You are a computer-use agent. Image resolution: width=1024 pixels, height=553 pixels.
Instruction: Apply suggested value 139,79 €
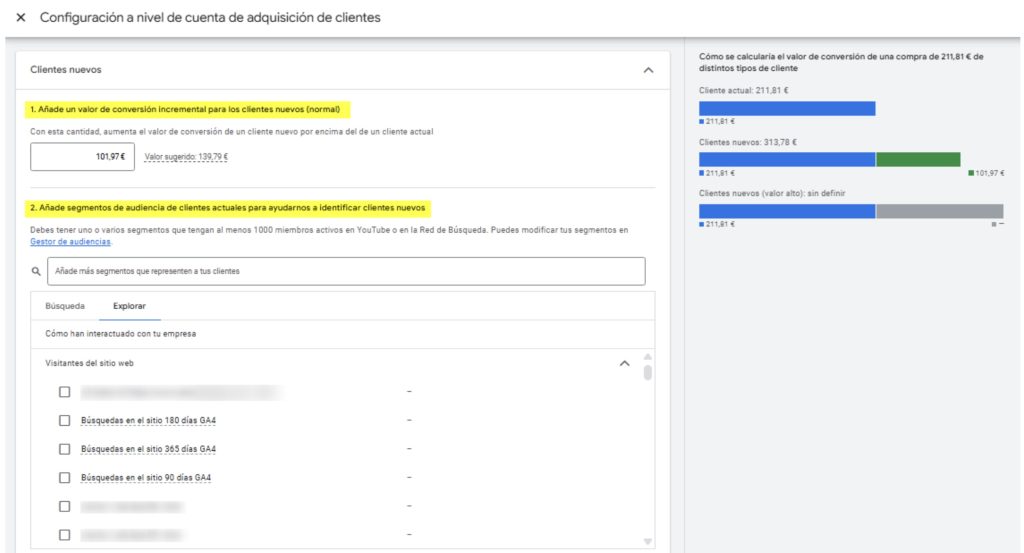click(x=186, y=157)
